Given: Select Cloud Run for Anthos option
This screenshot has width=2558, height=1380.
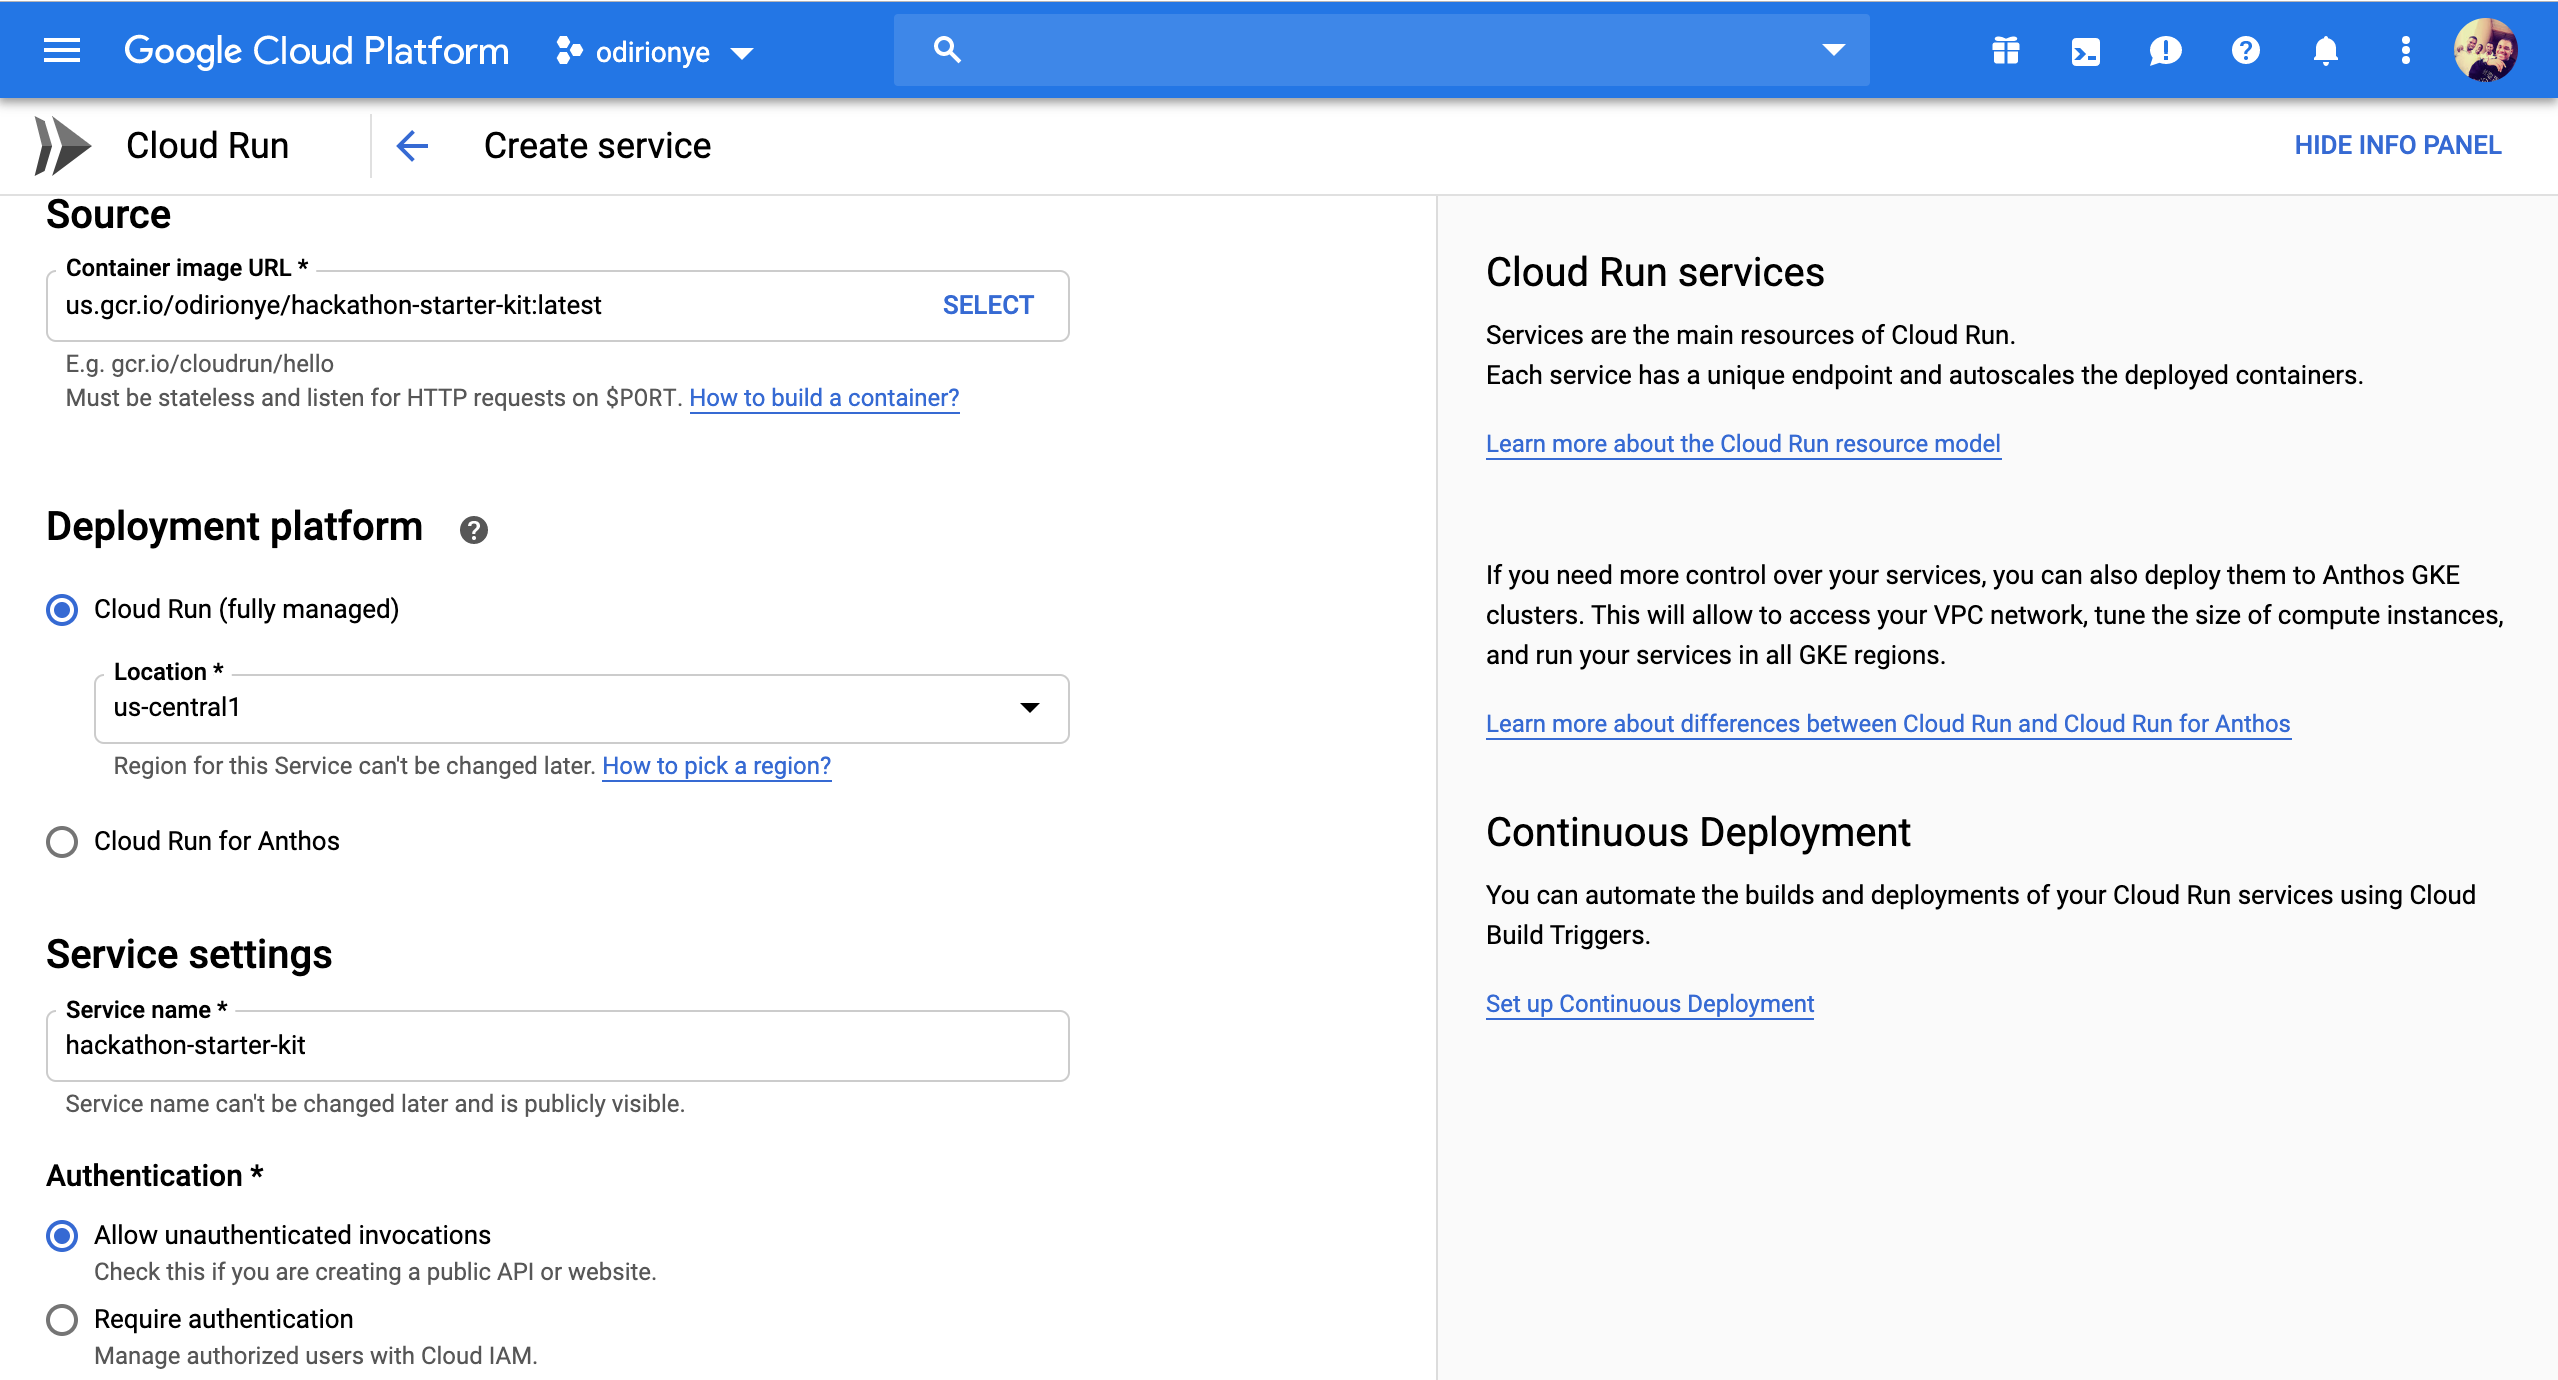Looking at the screenshot, I should (62, 842).
